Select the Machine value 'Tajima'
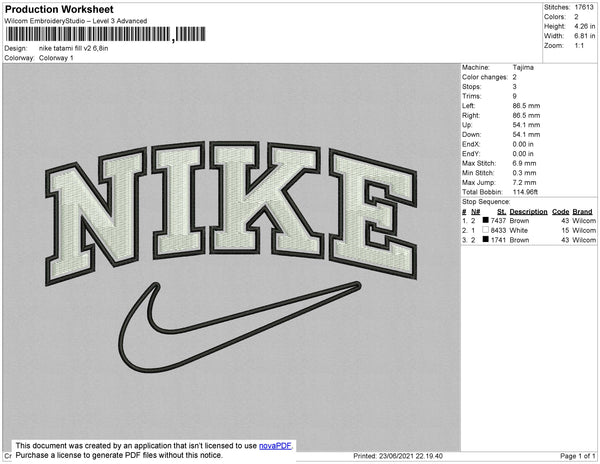 tap(523, 67)
